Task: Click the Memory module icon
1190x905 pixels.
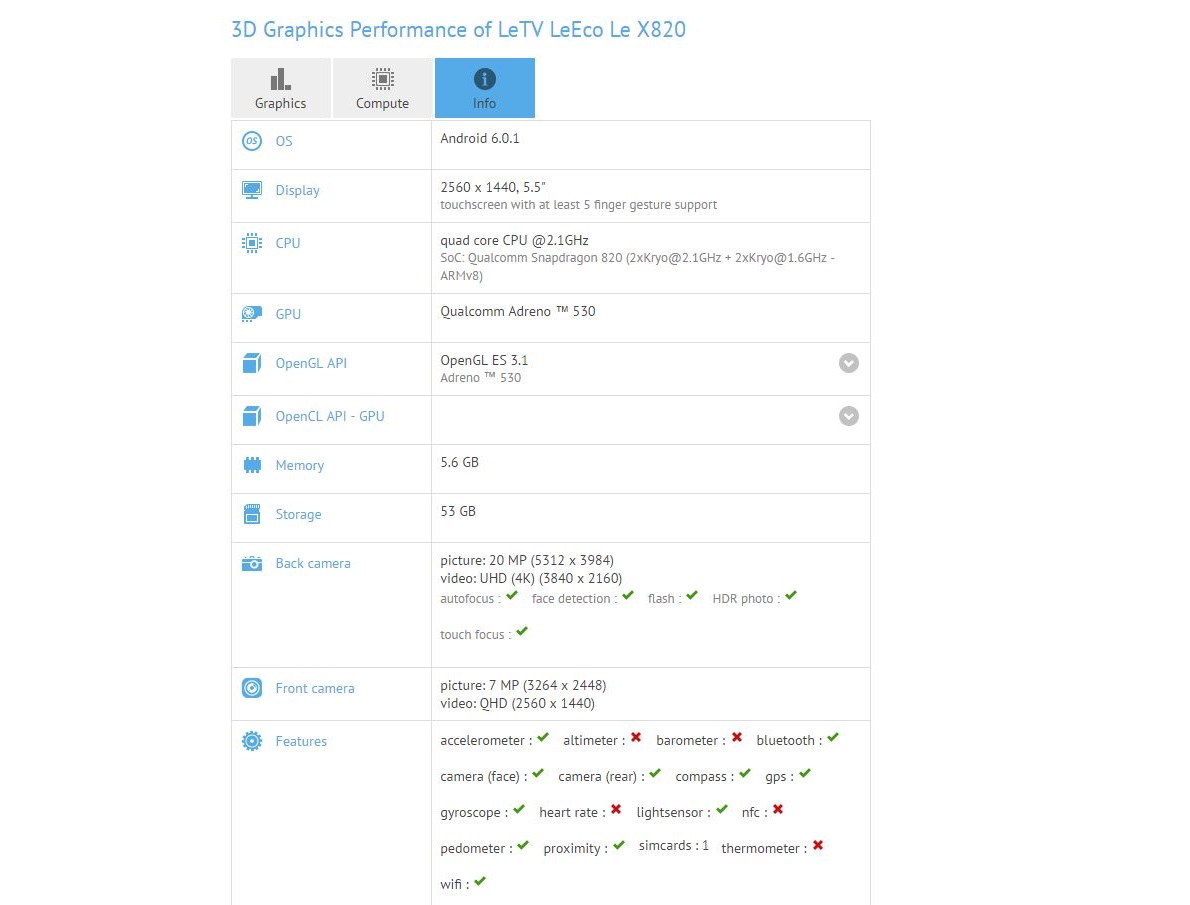Action: [252, 465]
